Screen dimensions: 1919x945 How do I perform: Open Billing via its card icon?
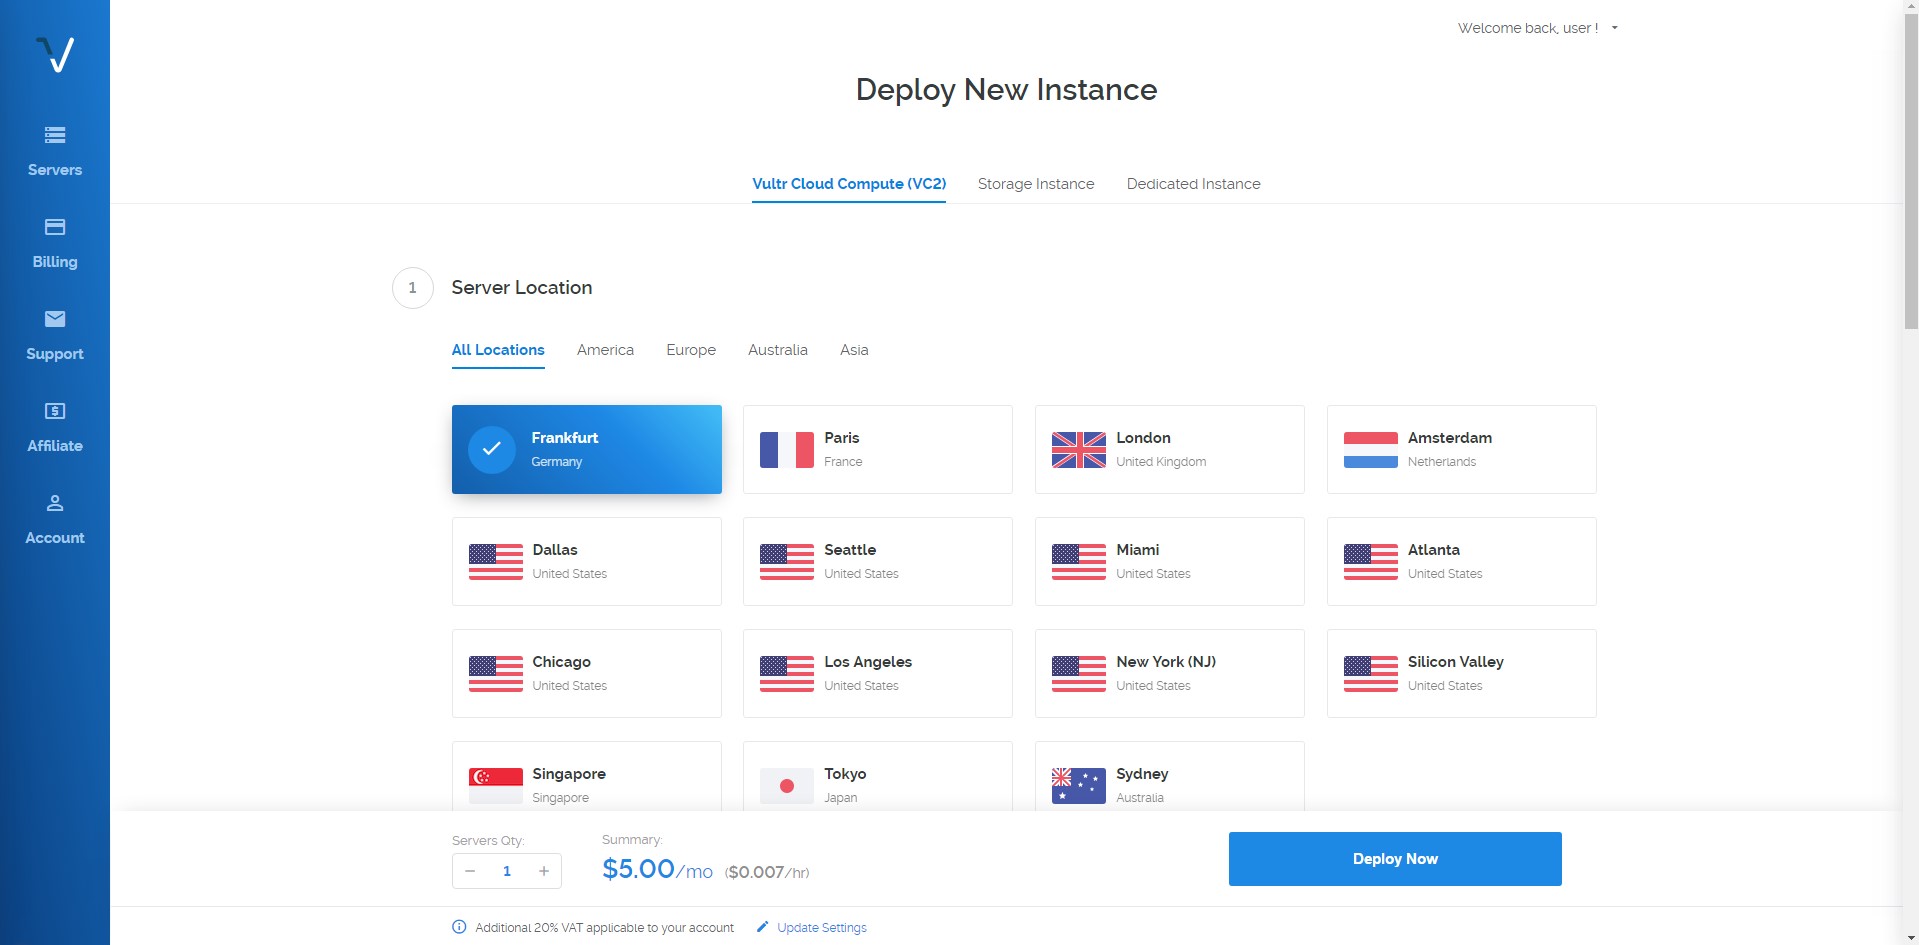click(55, 227)
